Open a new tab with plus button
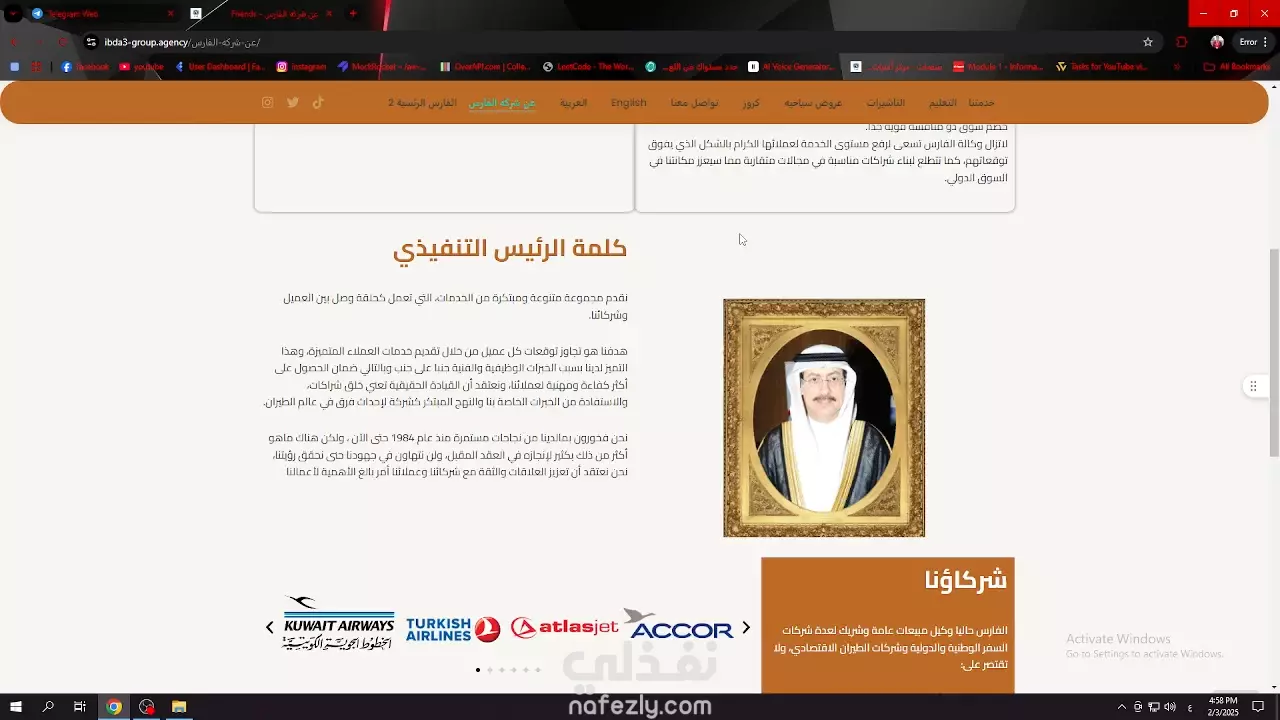Image resolution: width=1280 pixels, height=720 pixels. [x=352, y=13]
